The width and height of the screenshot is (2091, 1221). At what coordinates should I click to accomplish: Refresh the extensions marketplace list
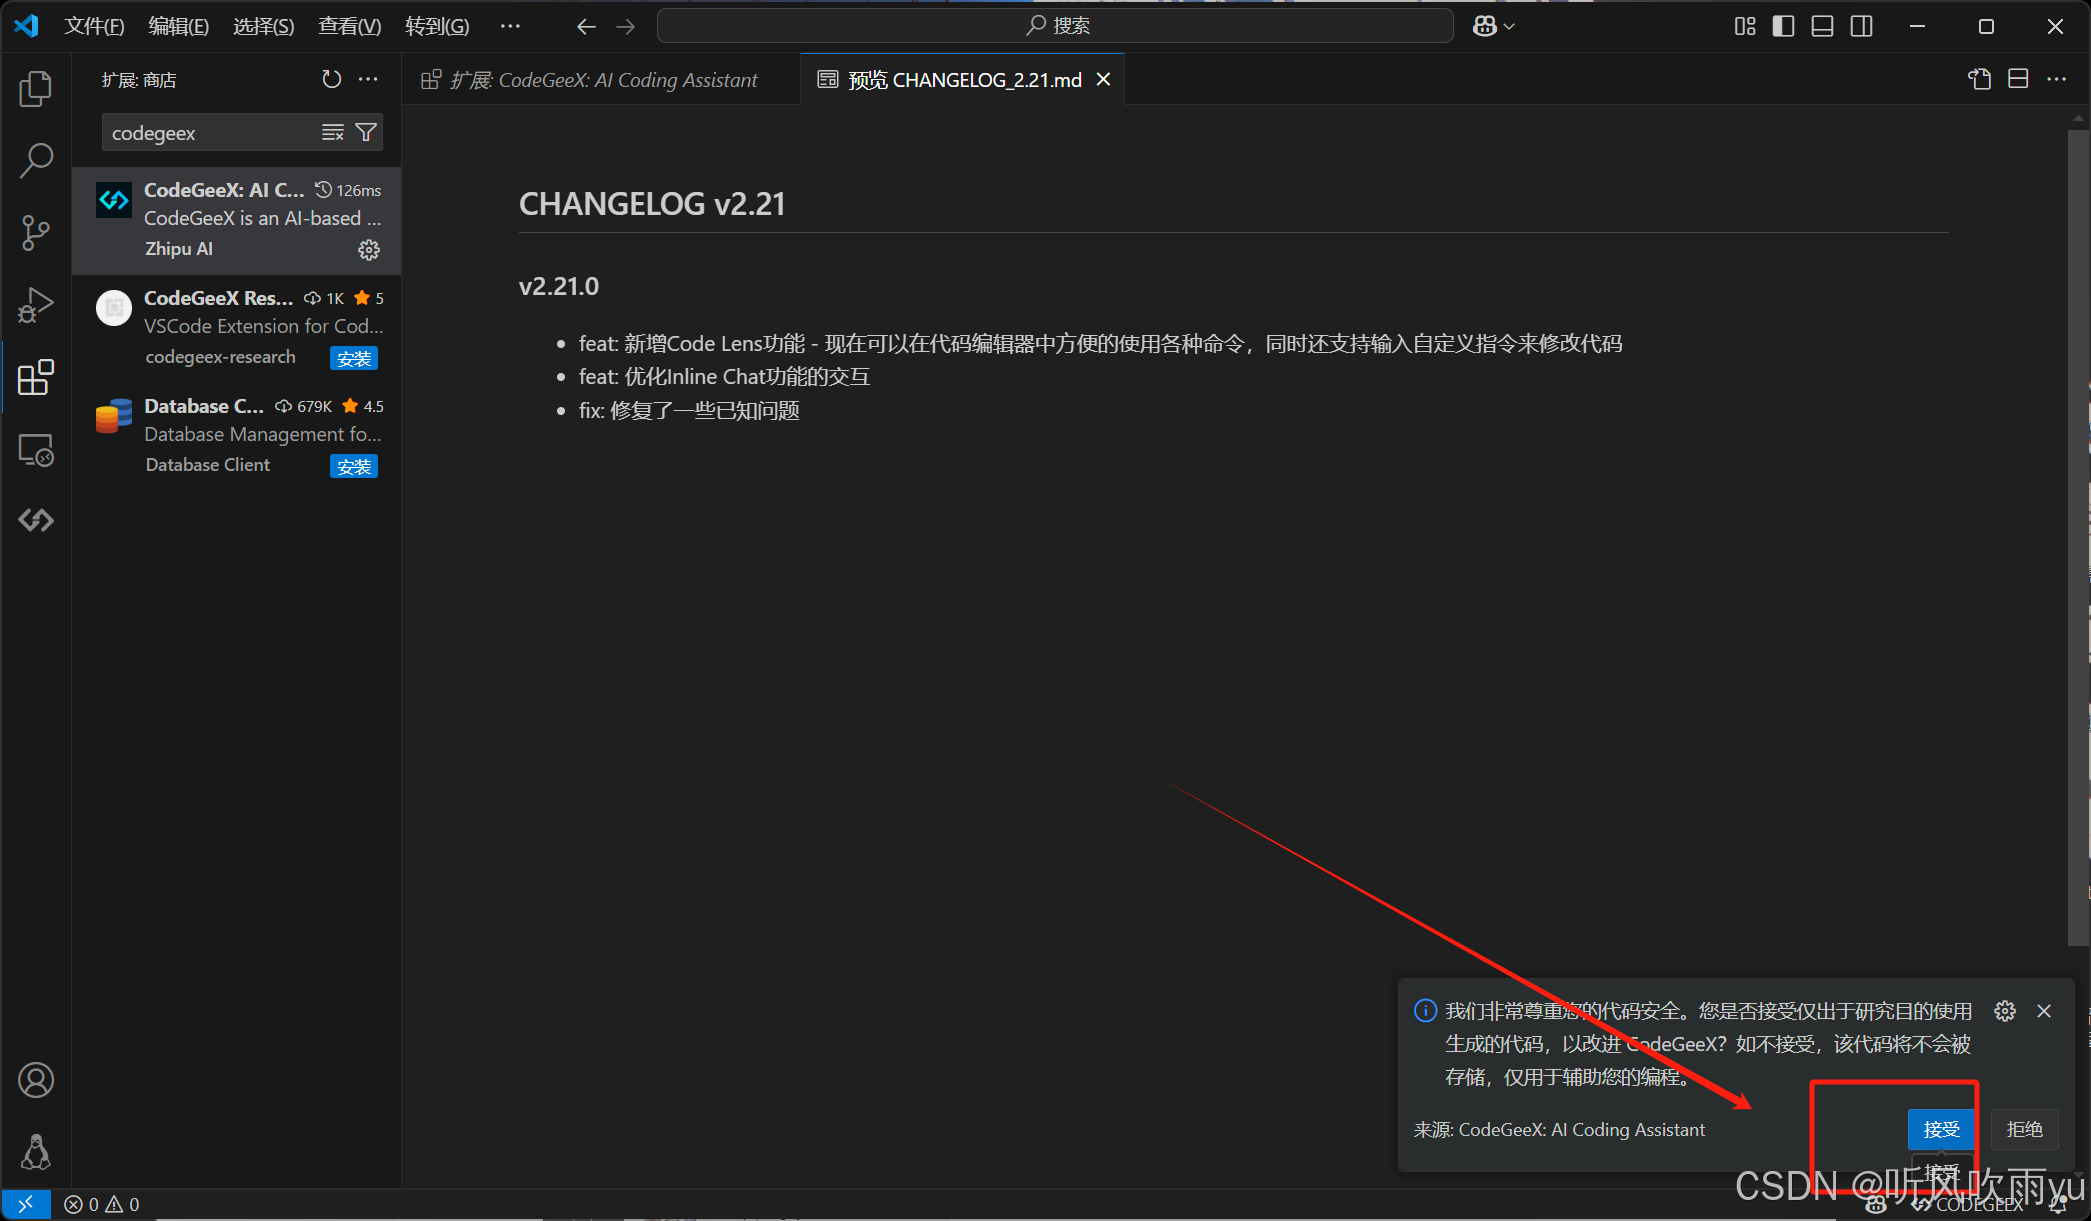(x=331, y=79)
